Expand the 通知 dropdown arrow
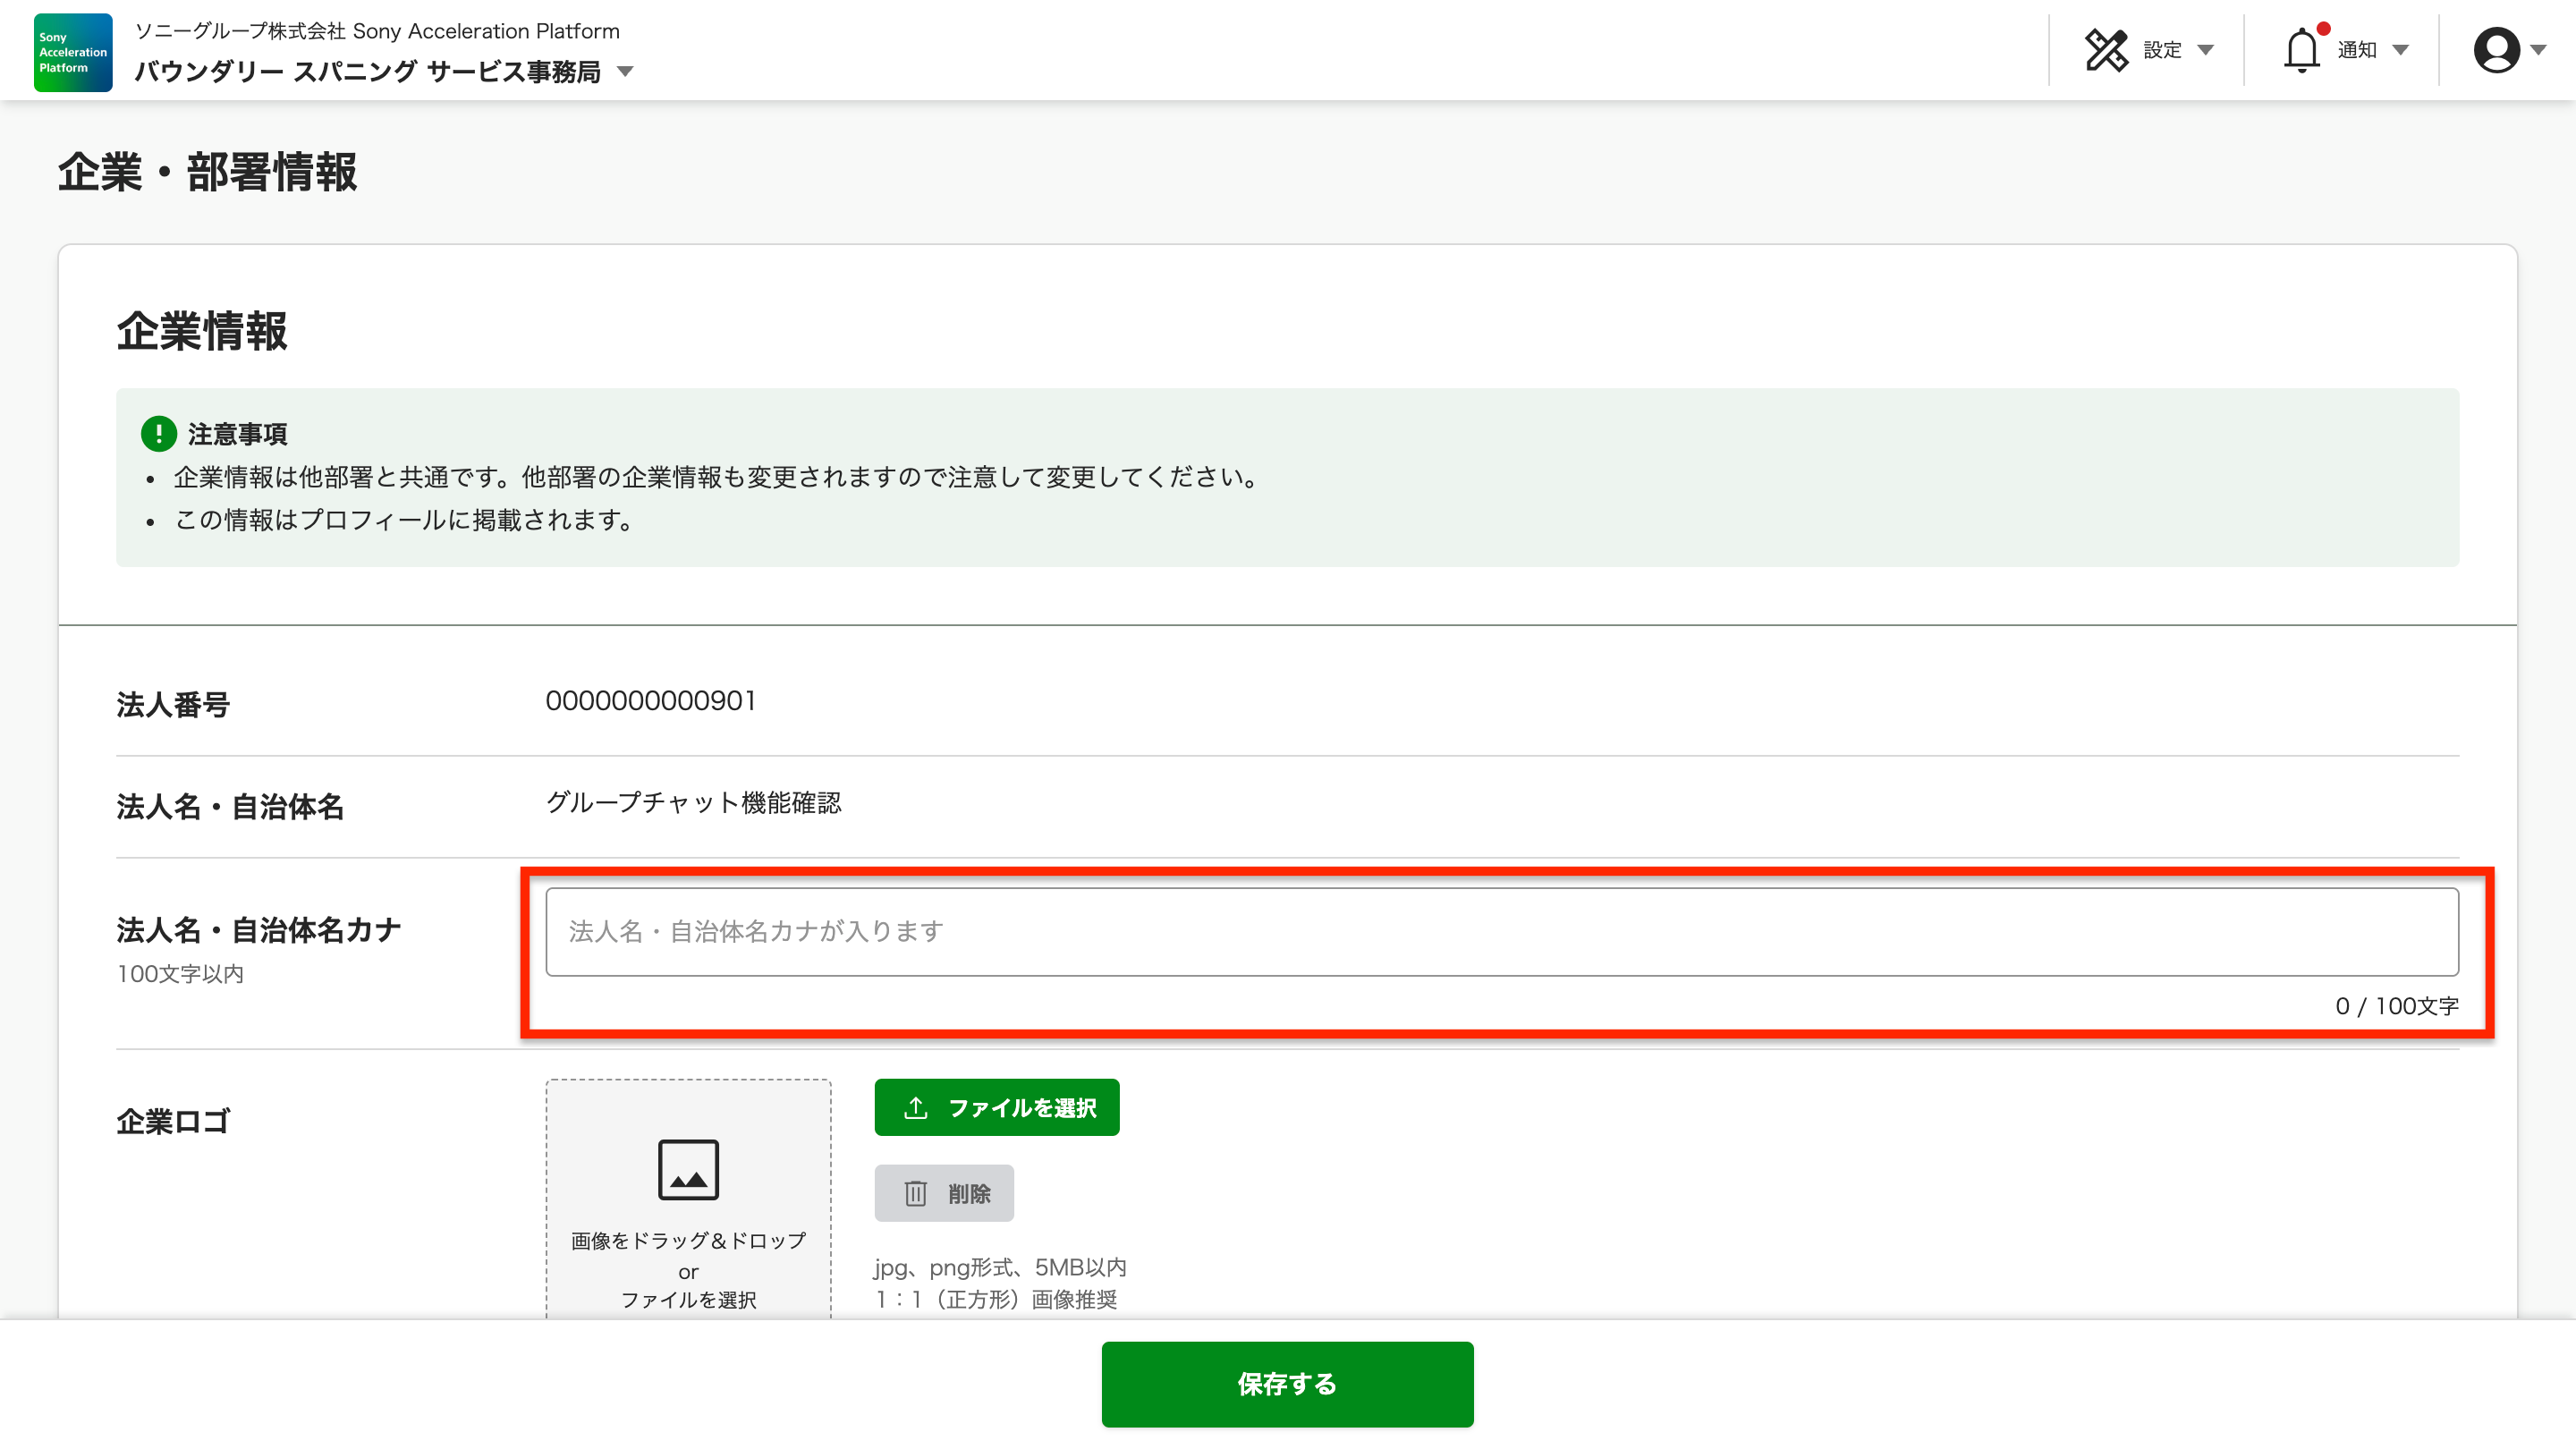 click(2400, 50)
